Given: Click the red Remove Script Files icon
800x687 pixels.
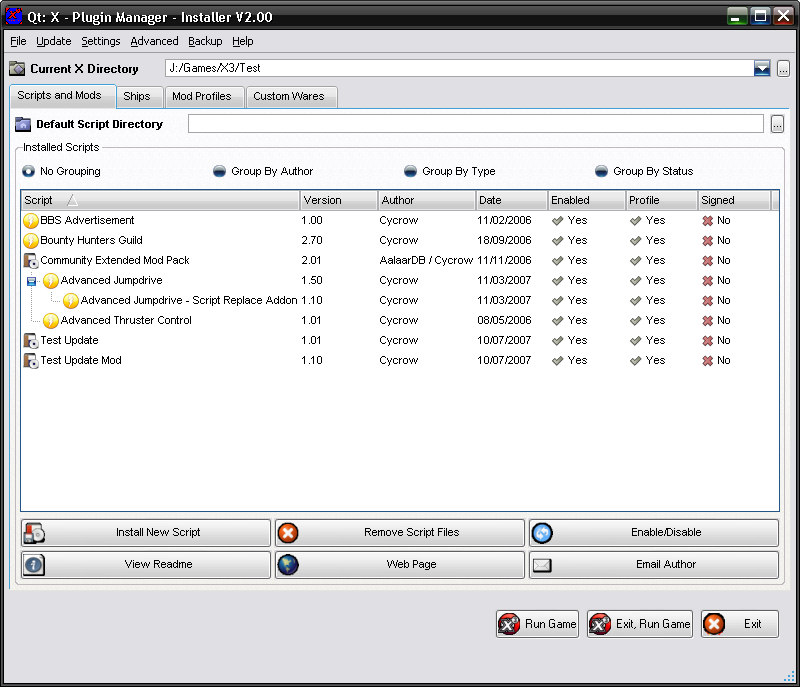Looking at the screenshot, I should [287, 532].
